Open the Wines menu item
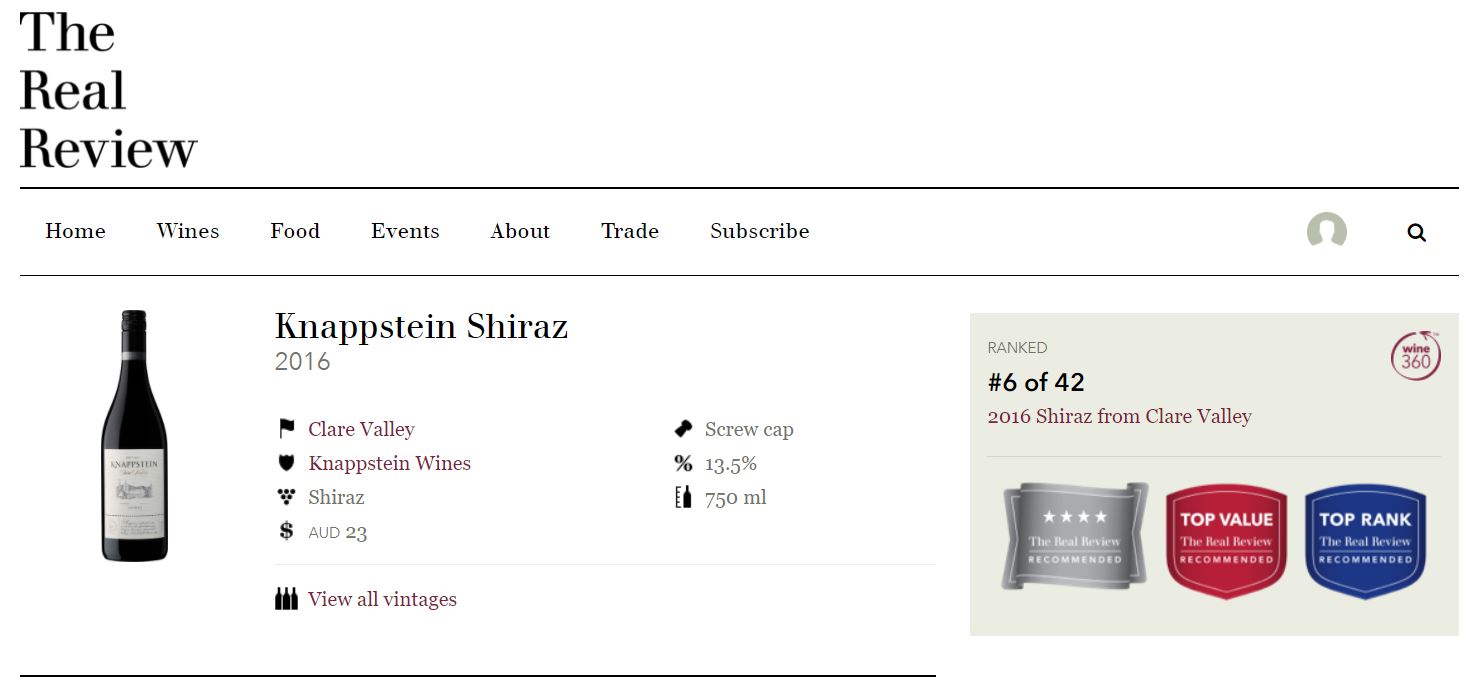Viewport: 1475px width, 689px height. [x=188, y=231]
